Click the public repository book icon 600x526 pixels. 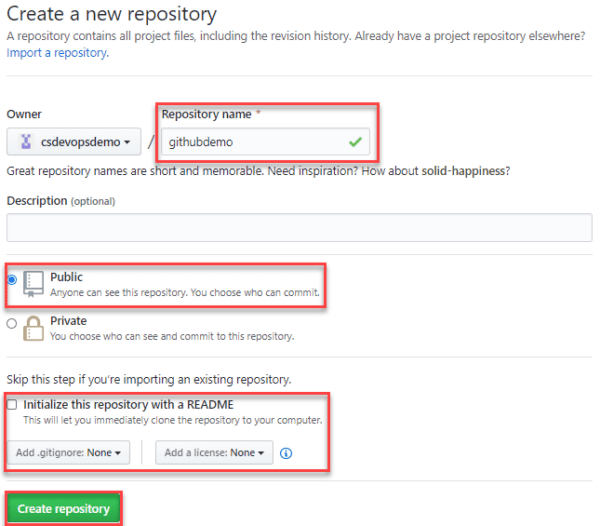(33, 285)
